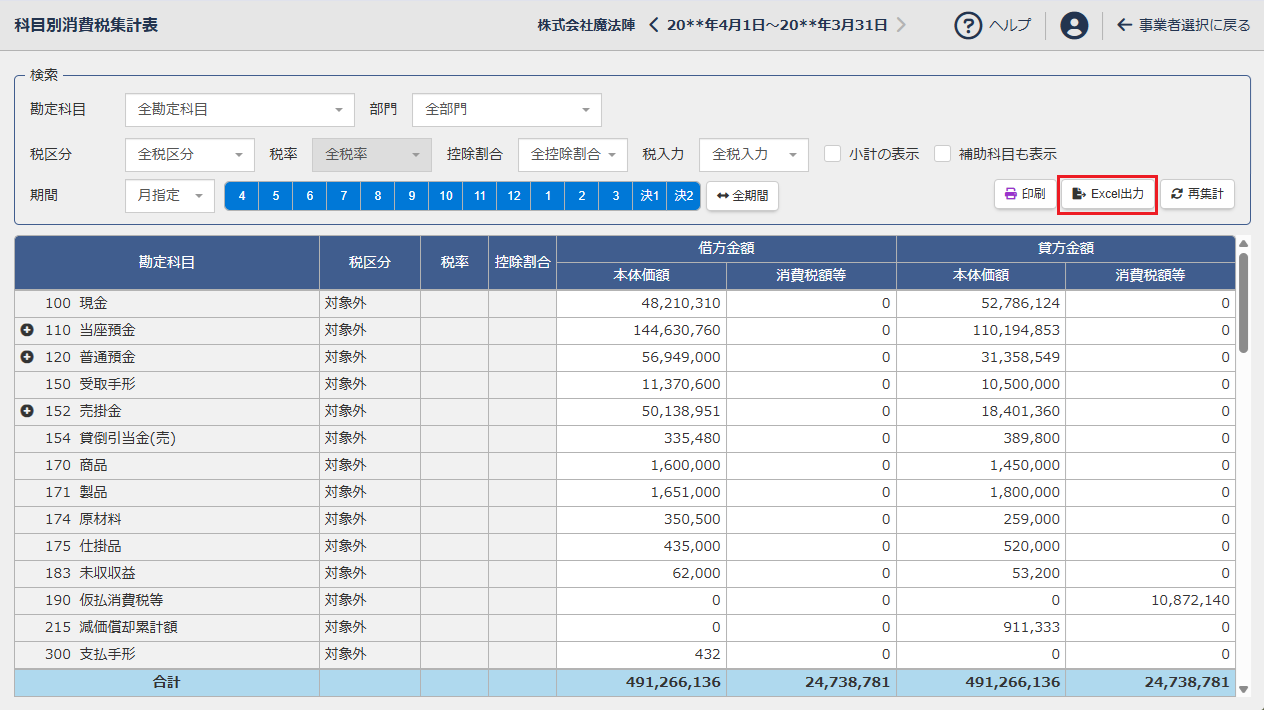The image size is (1264, 710).
Task: Click the 合計 24,738,781 debit tax total
Action: click(x=811, y=682)
